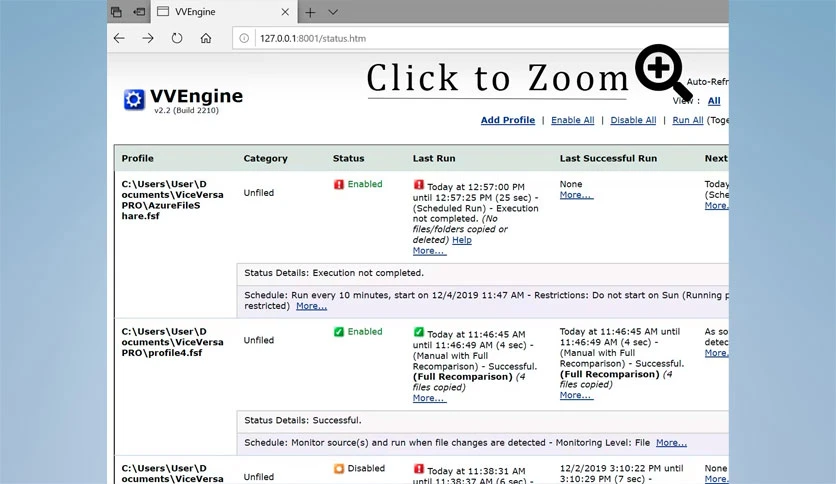836x484 pixels.
Task: Click Enable All profiles link
Action: click(x=573, y=120)
